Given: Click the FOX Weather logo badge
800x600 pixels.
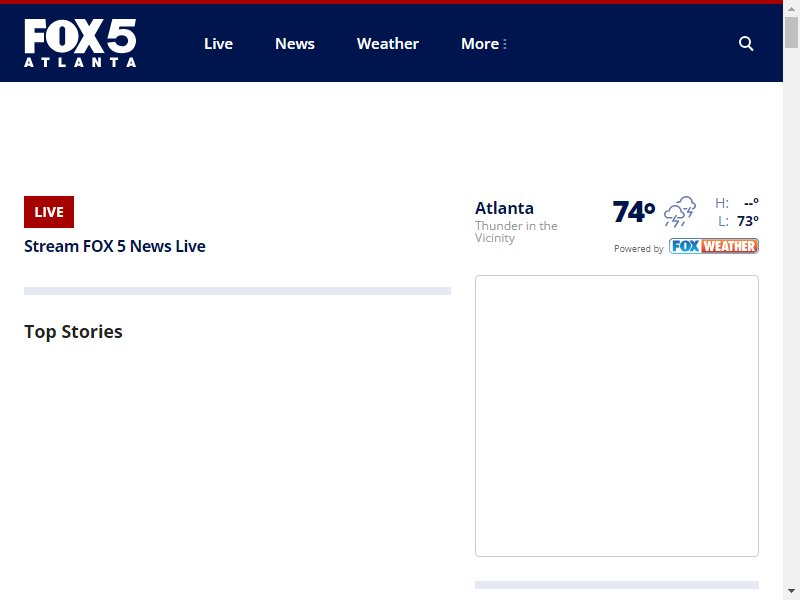Looking at the screenshot, I should click(714, 246).
